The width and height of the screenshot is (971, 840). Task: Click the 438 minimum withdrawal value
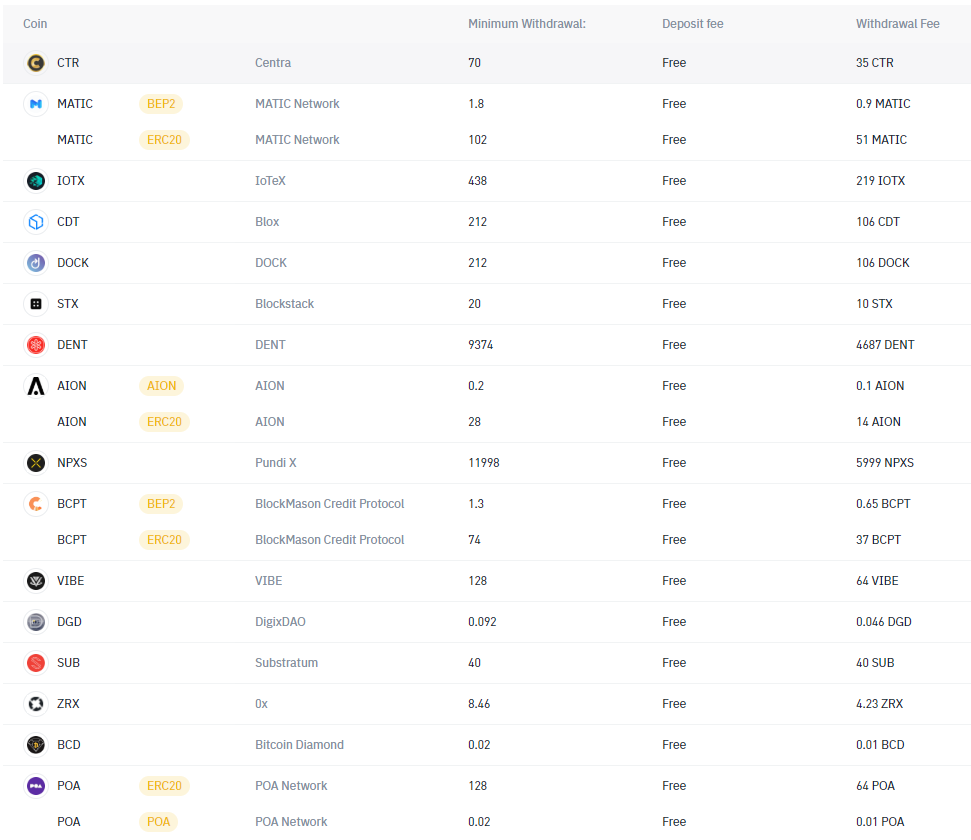click(477, 181)
